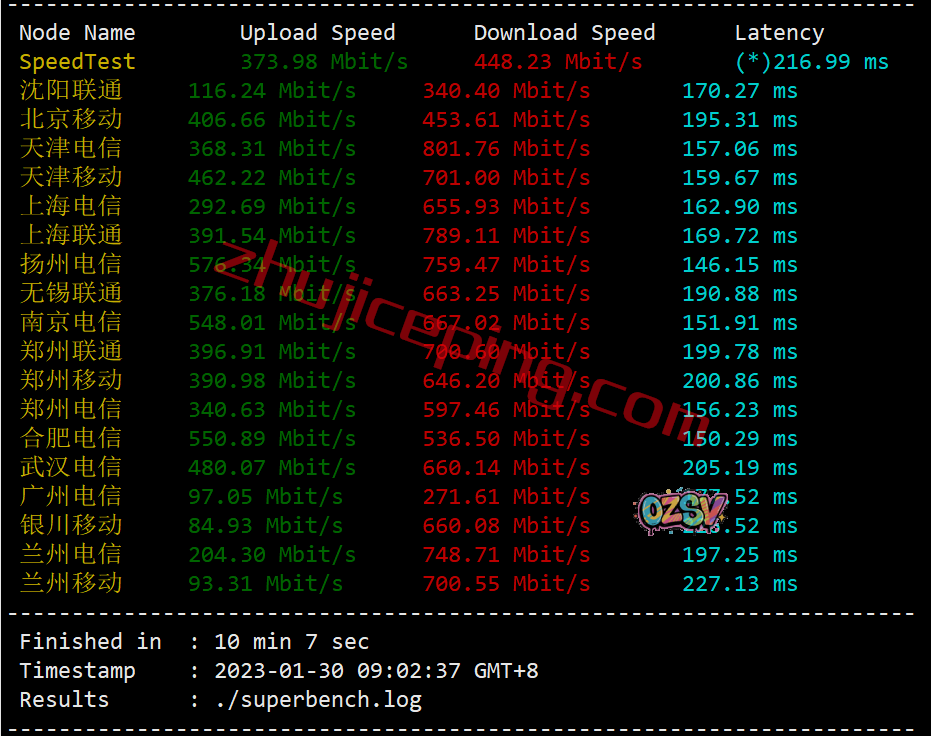Click the Download Speed column header
The width and height of the screenshot is (931, 736).
[565, 33]
